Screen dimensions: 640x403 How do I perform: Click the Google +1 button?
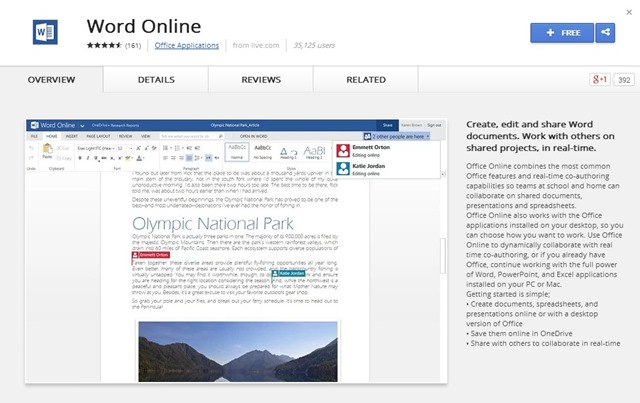click(x=599, y=79)
